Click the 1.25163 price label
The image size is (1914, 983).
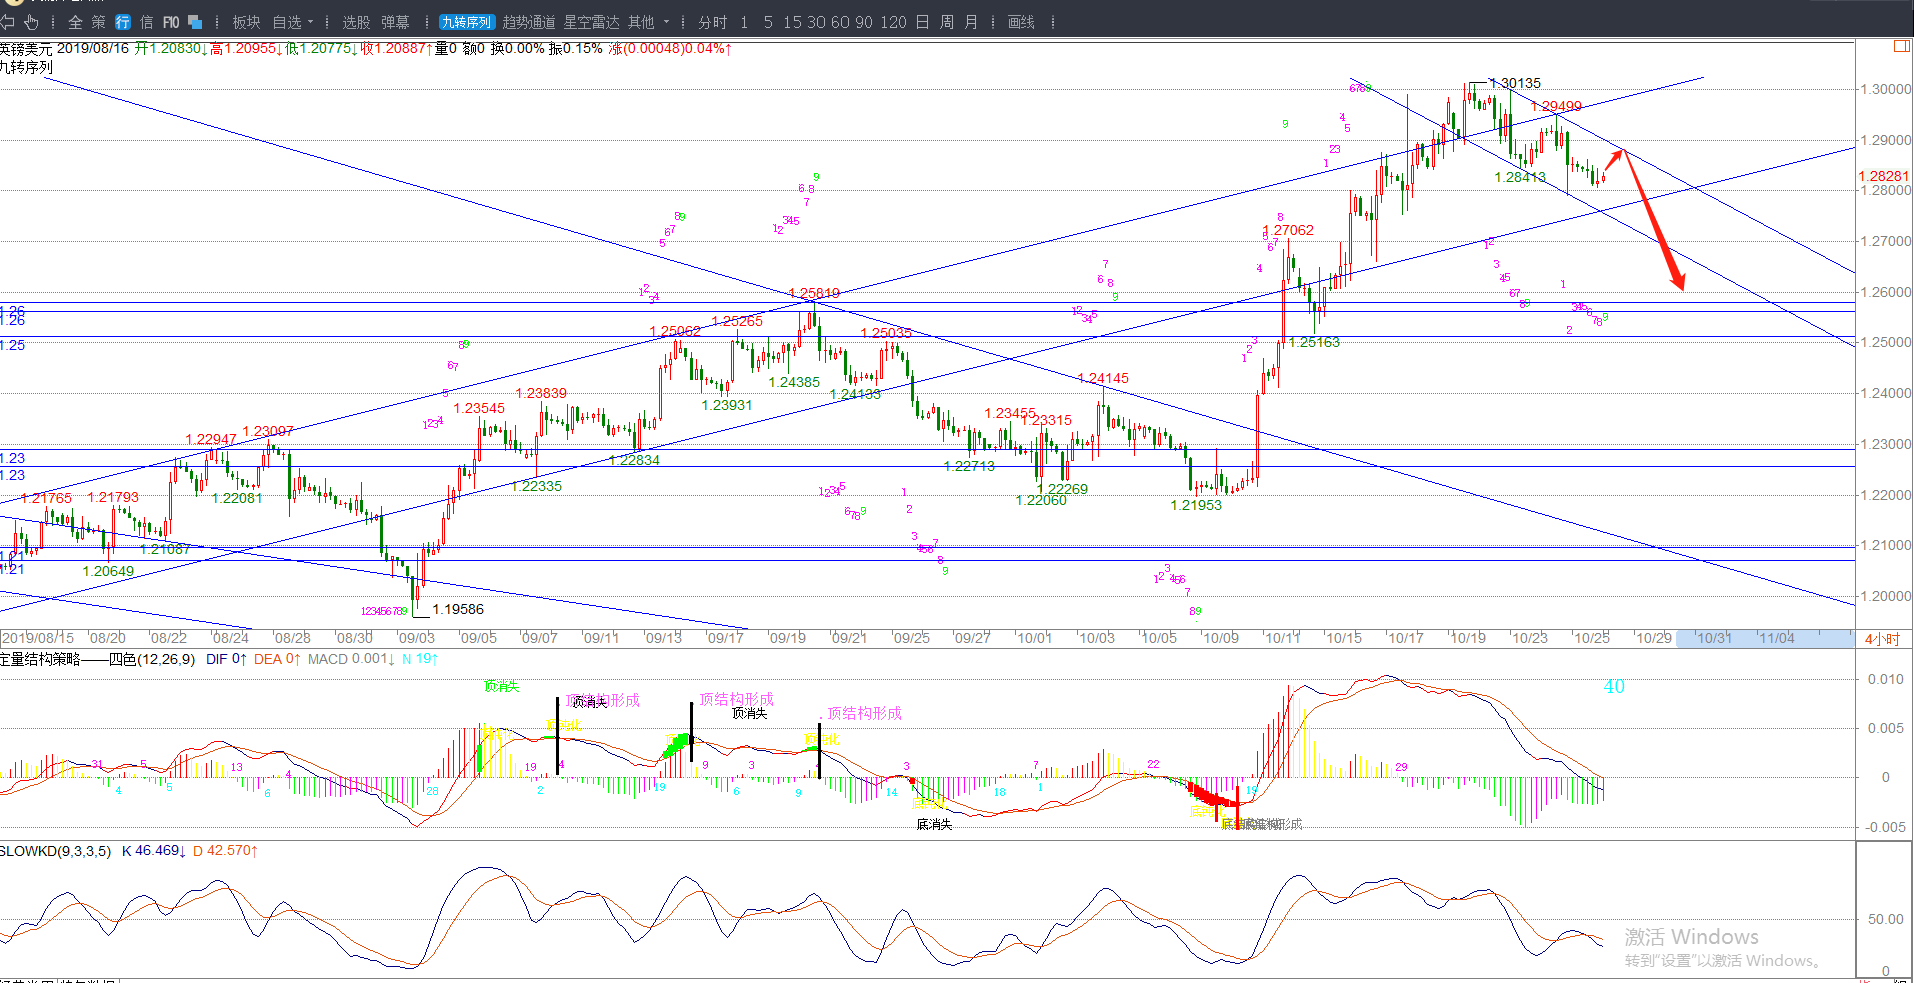tap(1314, 342)
